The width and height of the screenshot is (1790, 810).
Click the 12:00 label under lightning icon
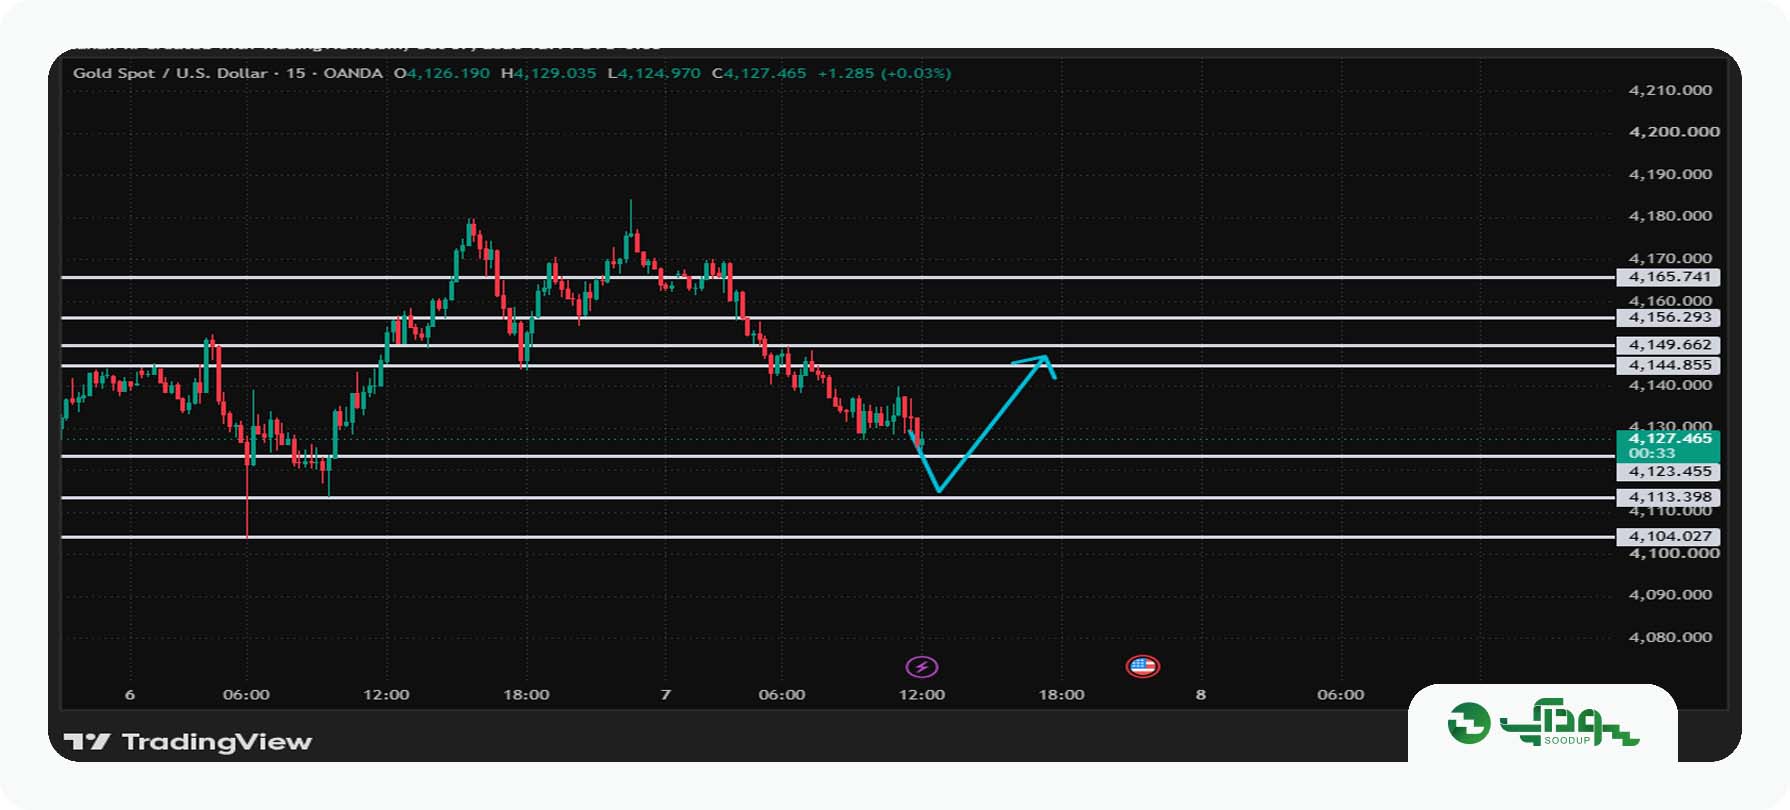tap(921, 695)
